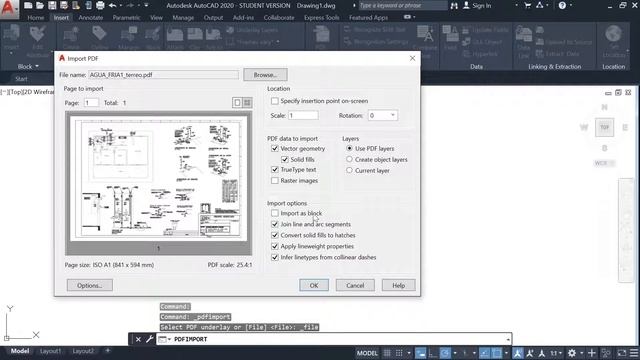This screenshot has width=640, height=360.
Task: Click the Page number input field
Action: coord(91,103)
